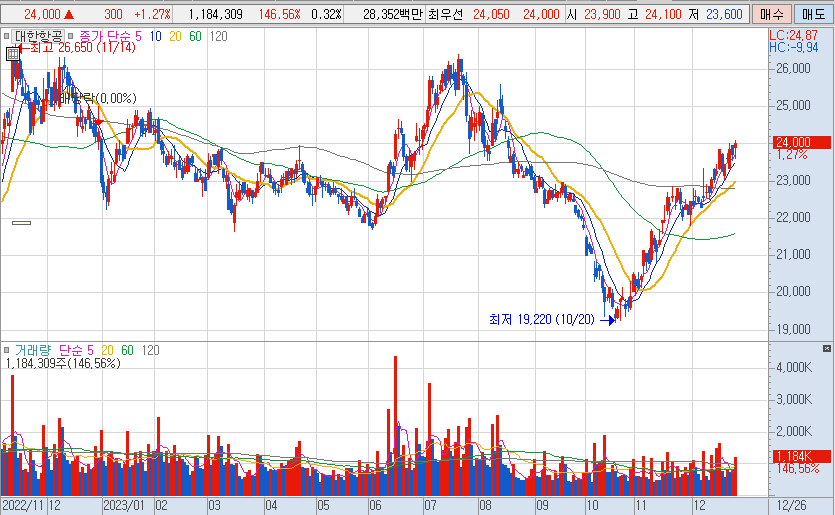Click the small square before 거래량 label
This screenshot has height=515, width=835.
[6, 350]
